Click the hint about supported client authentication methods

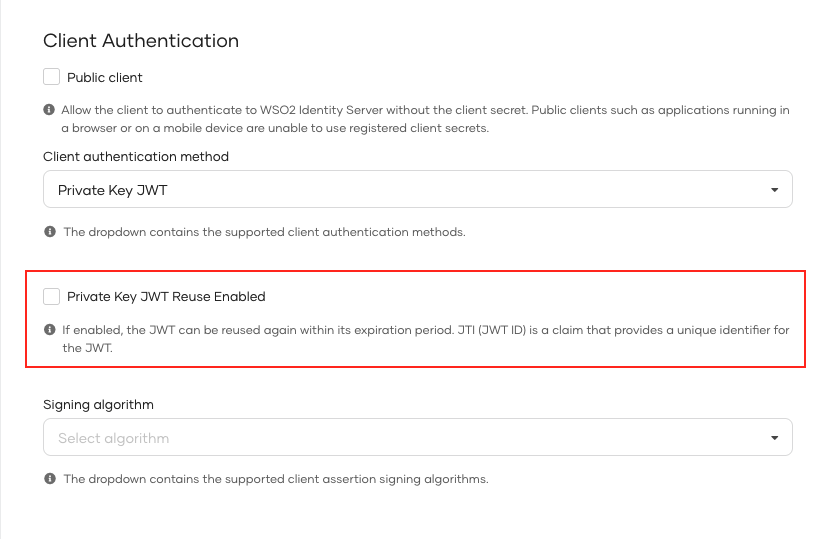point(264,232)
